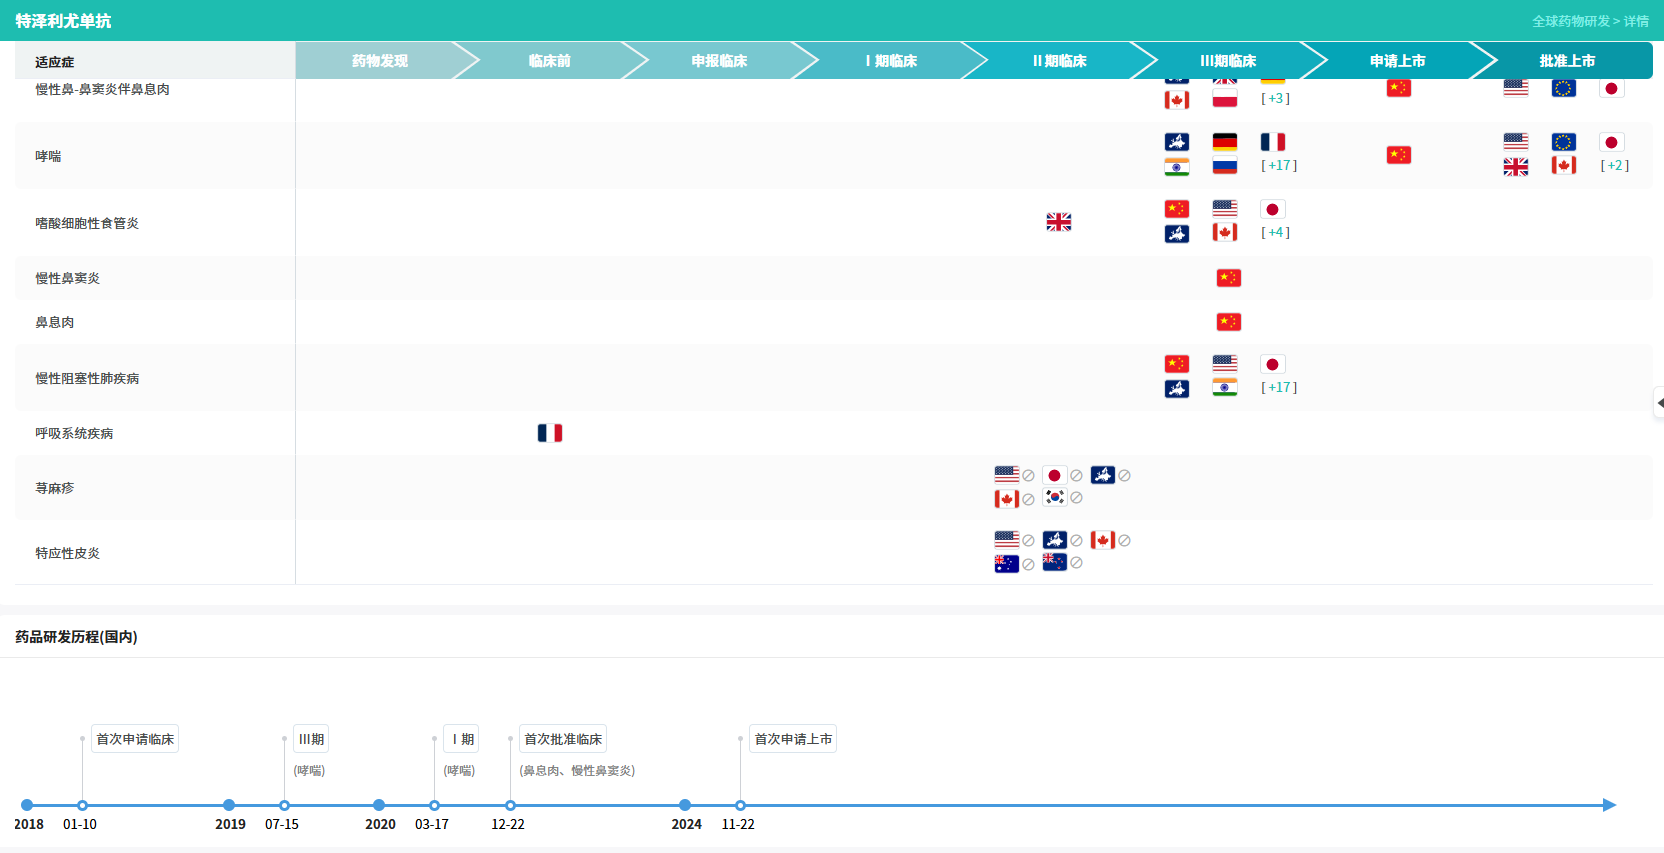
Task: Click the 慢性阻塞性肺疾病 indication label
Action: pos(87,378)
